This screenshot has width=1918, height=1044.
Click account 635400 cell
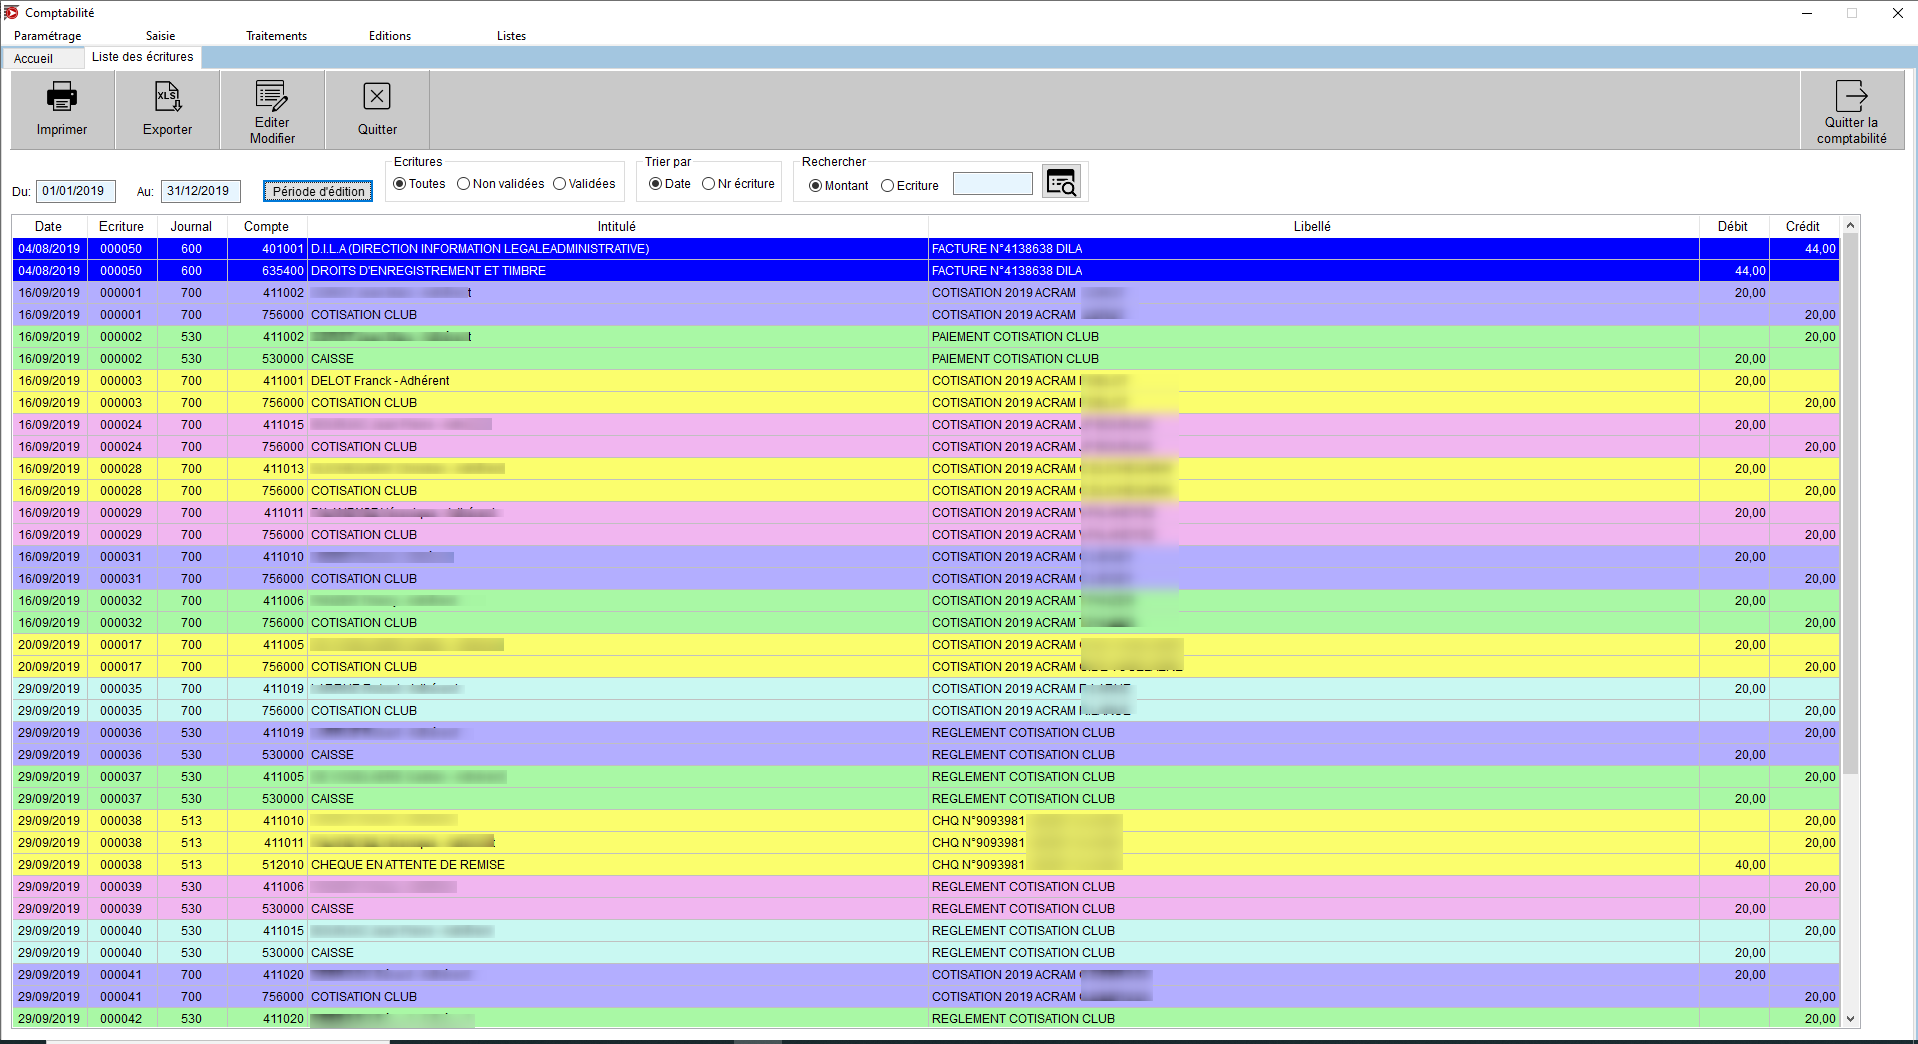click(267, 271)
